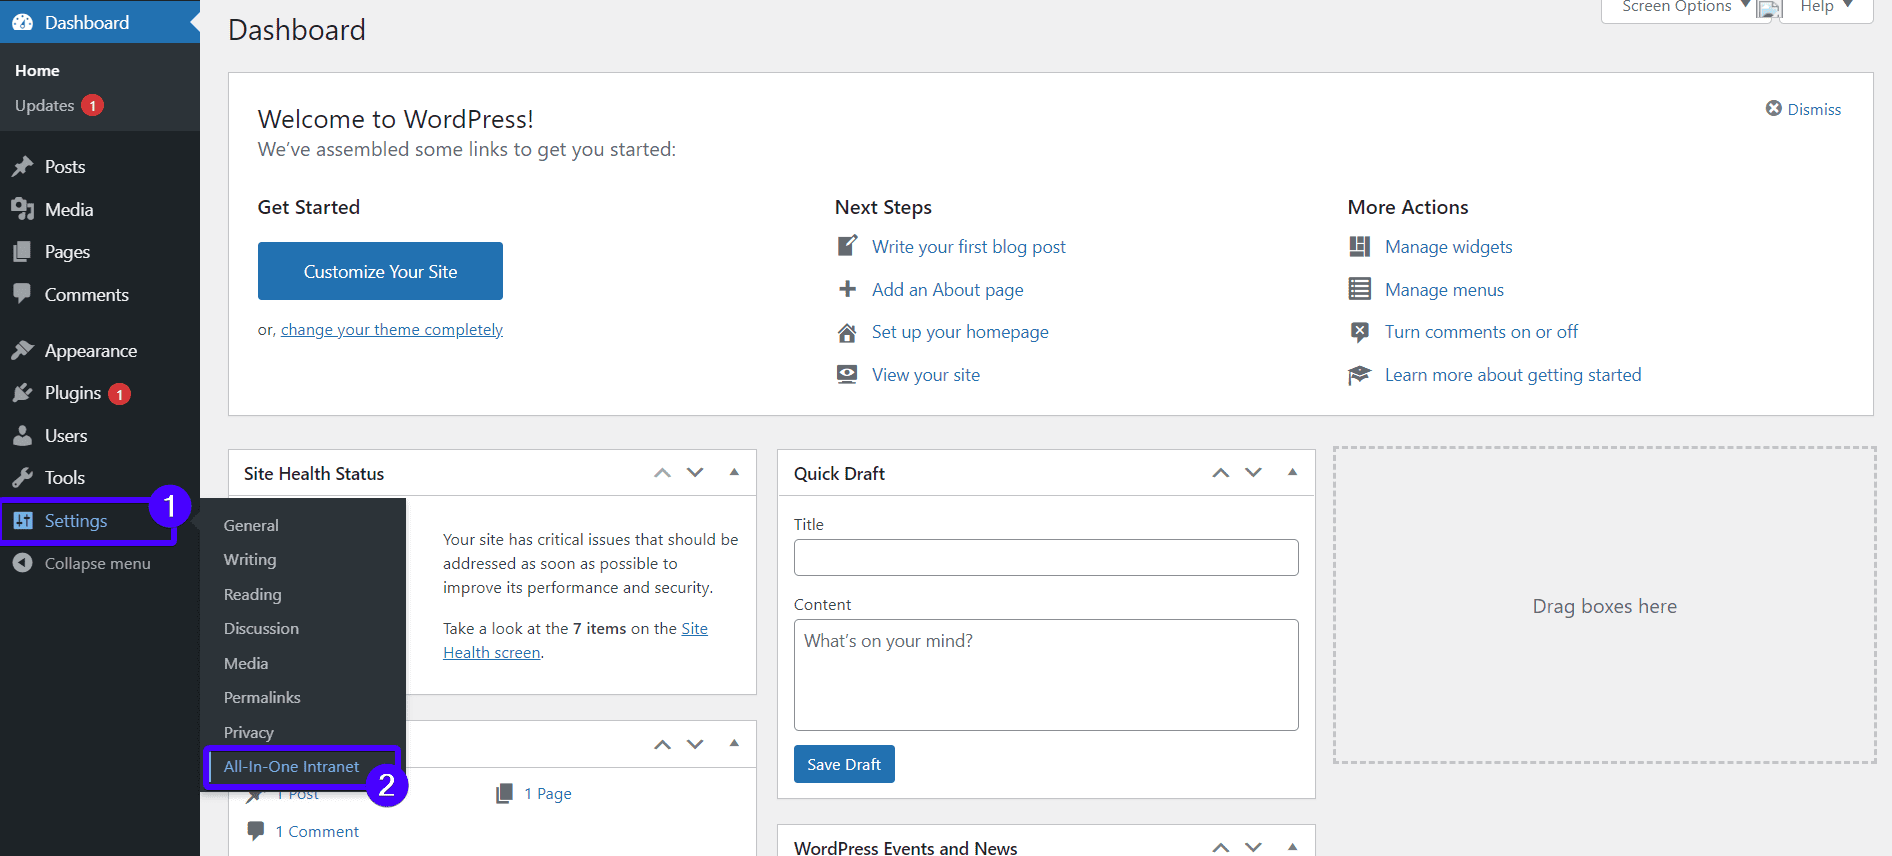Click the Posts pushpin icon
The image size is (1892, 856).
pyautogui.click(x=22, y=166)
